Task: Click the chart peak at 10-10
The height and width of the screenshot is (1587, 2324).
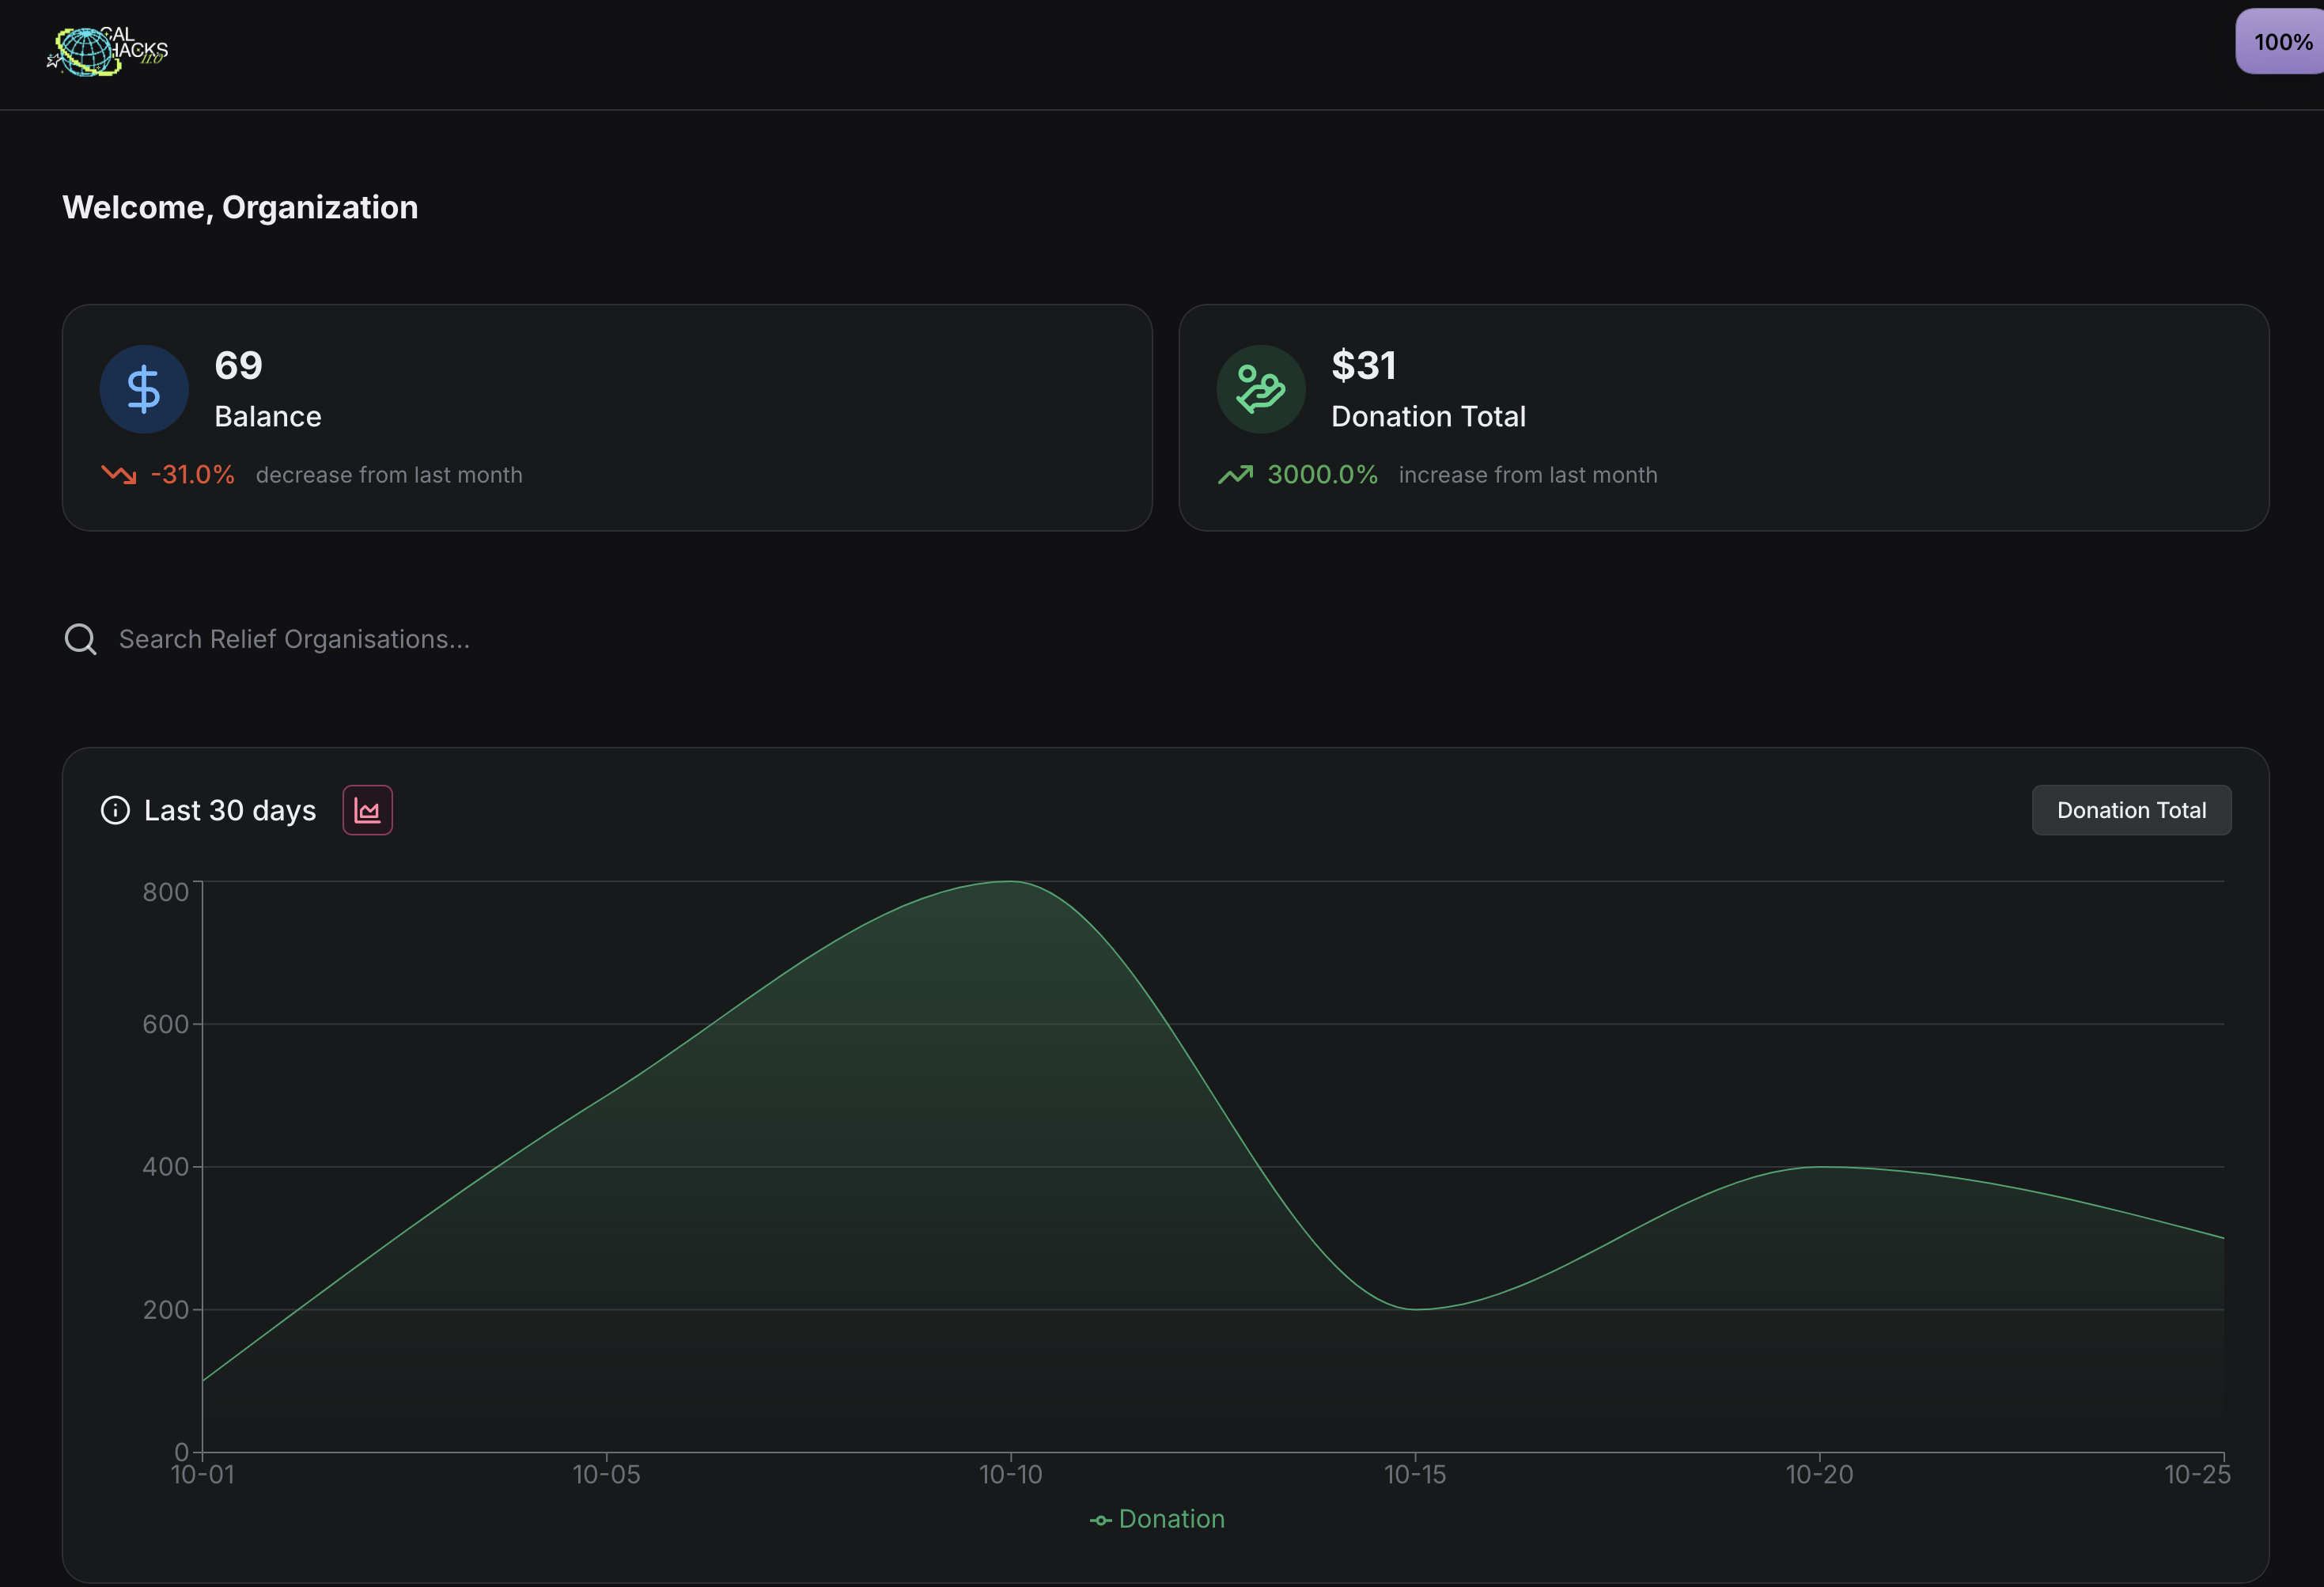Action: point(1010,882)
